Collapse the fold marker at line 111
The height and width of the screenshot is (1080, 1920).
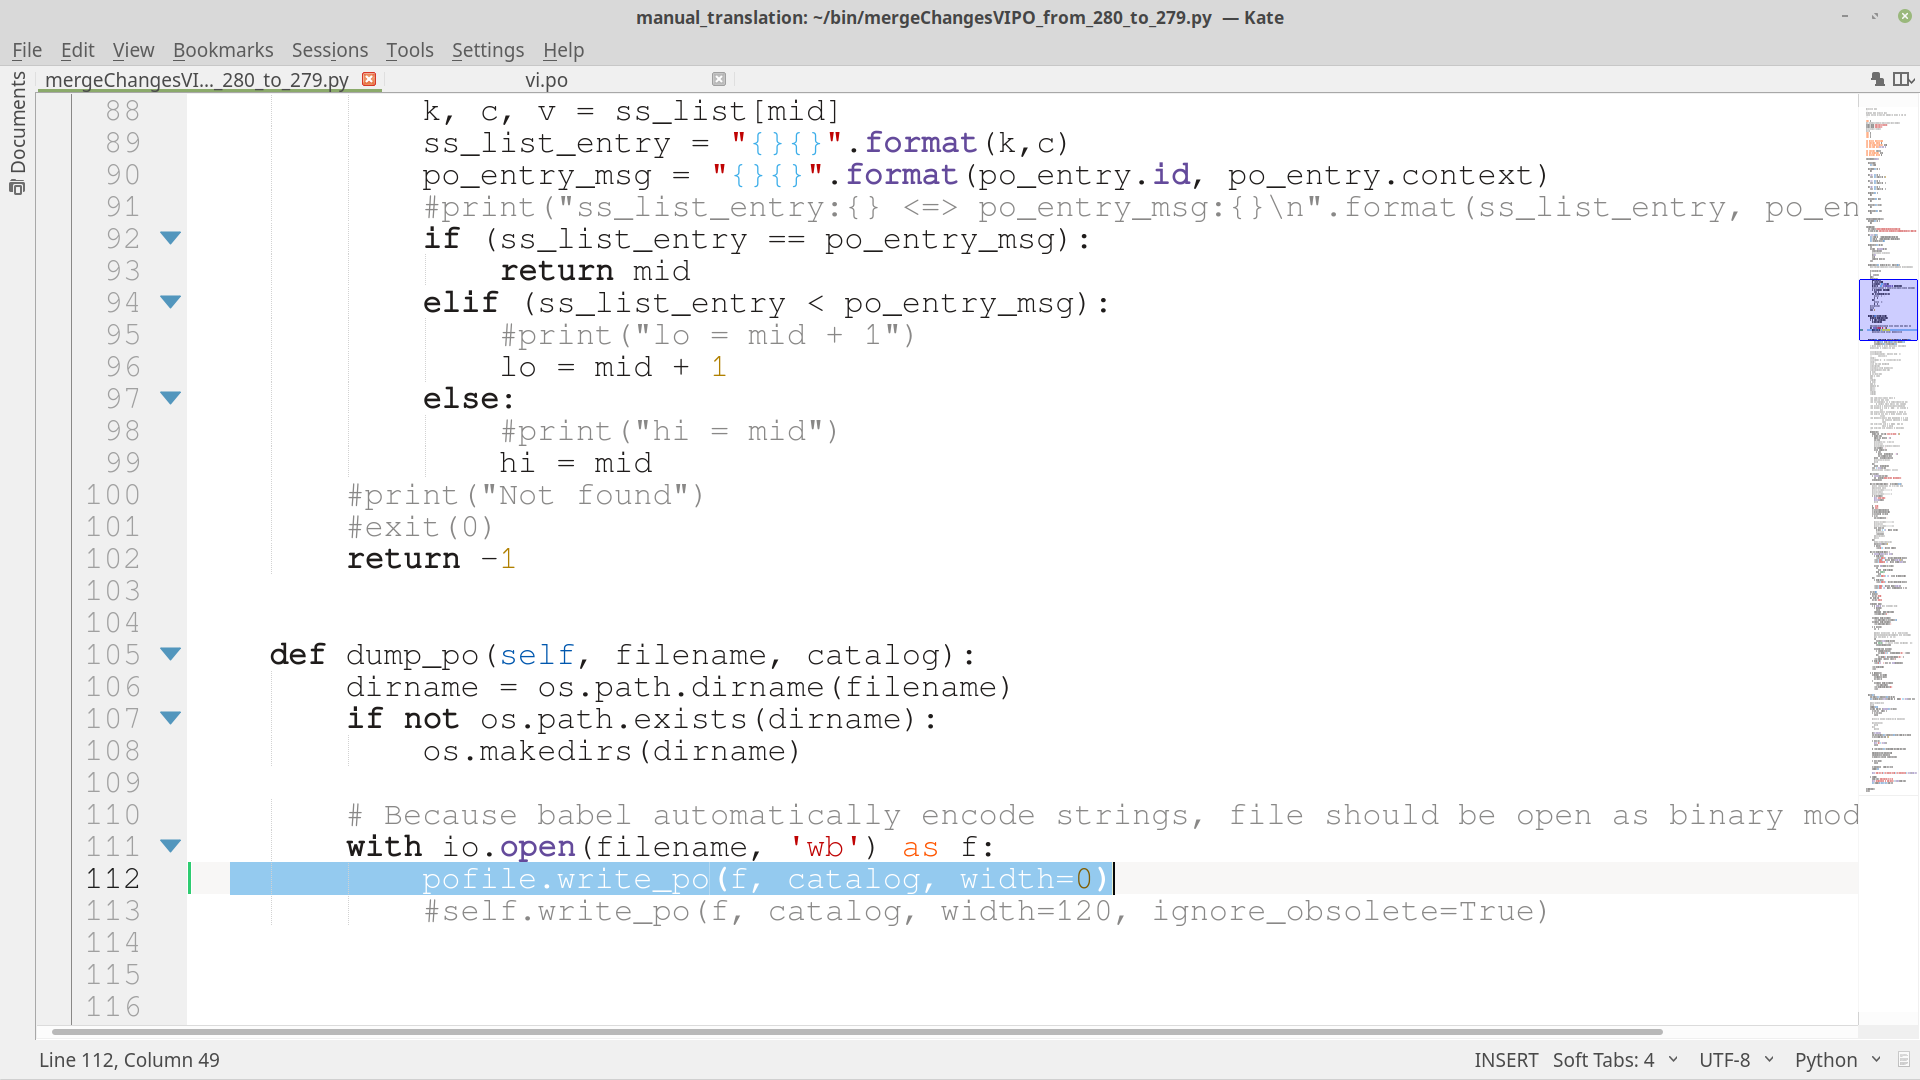171,846
